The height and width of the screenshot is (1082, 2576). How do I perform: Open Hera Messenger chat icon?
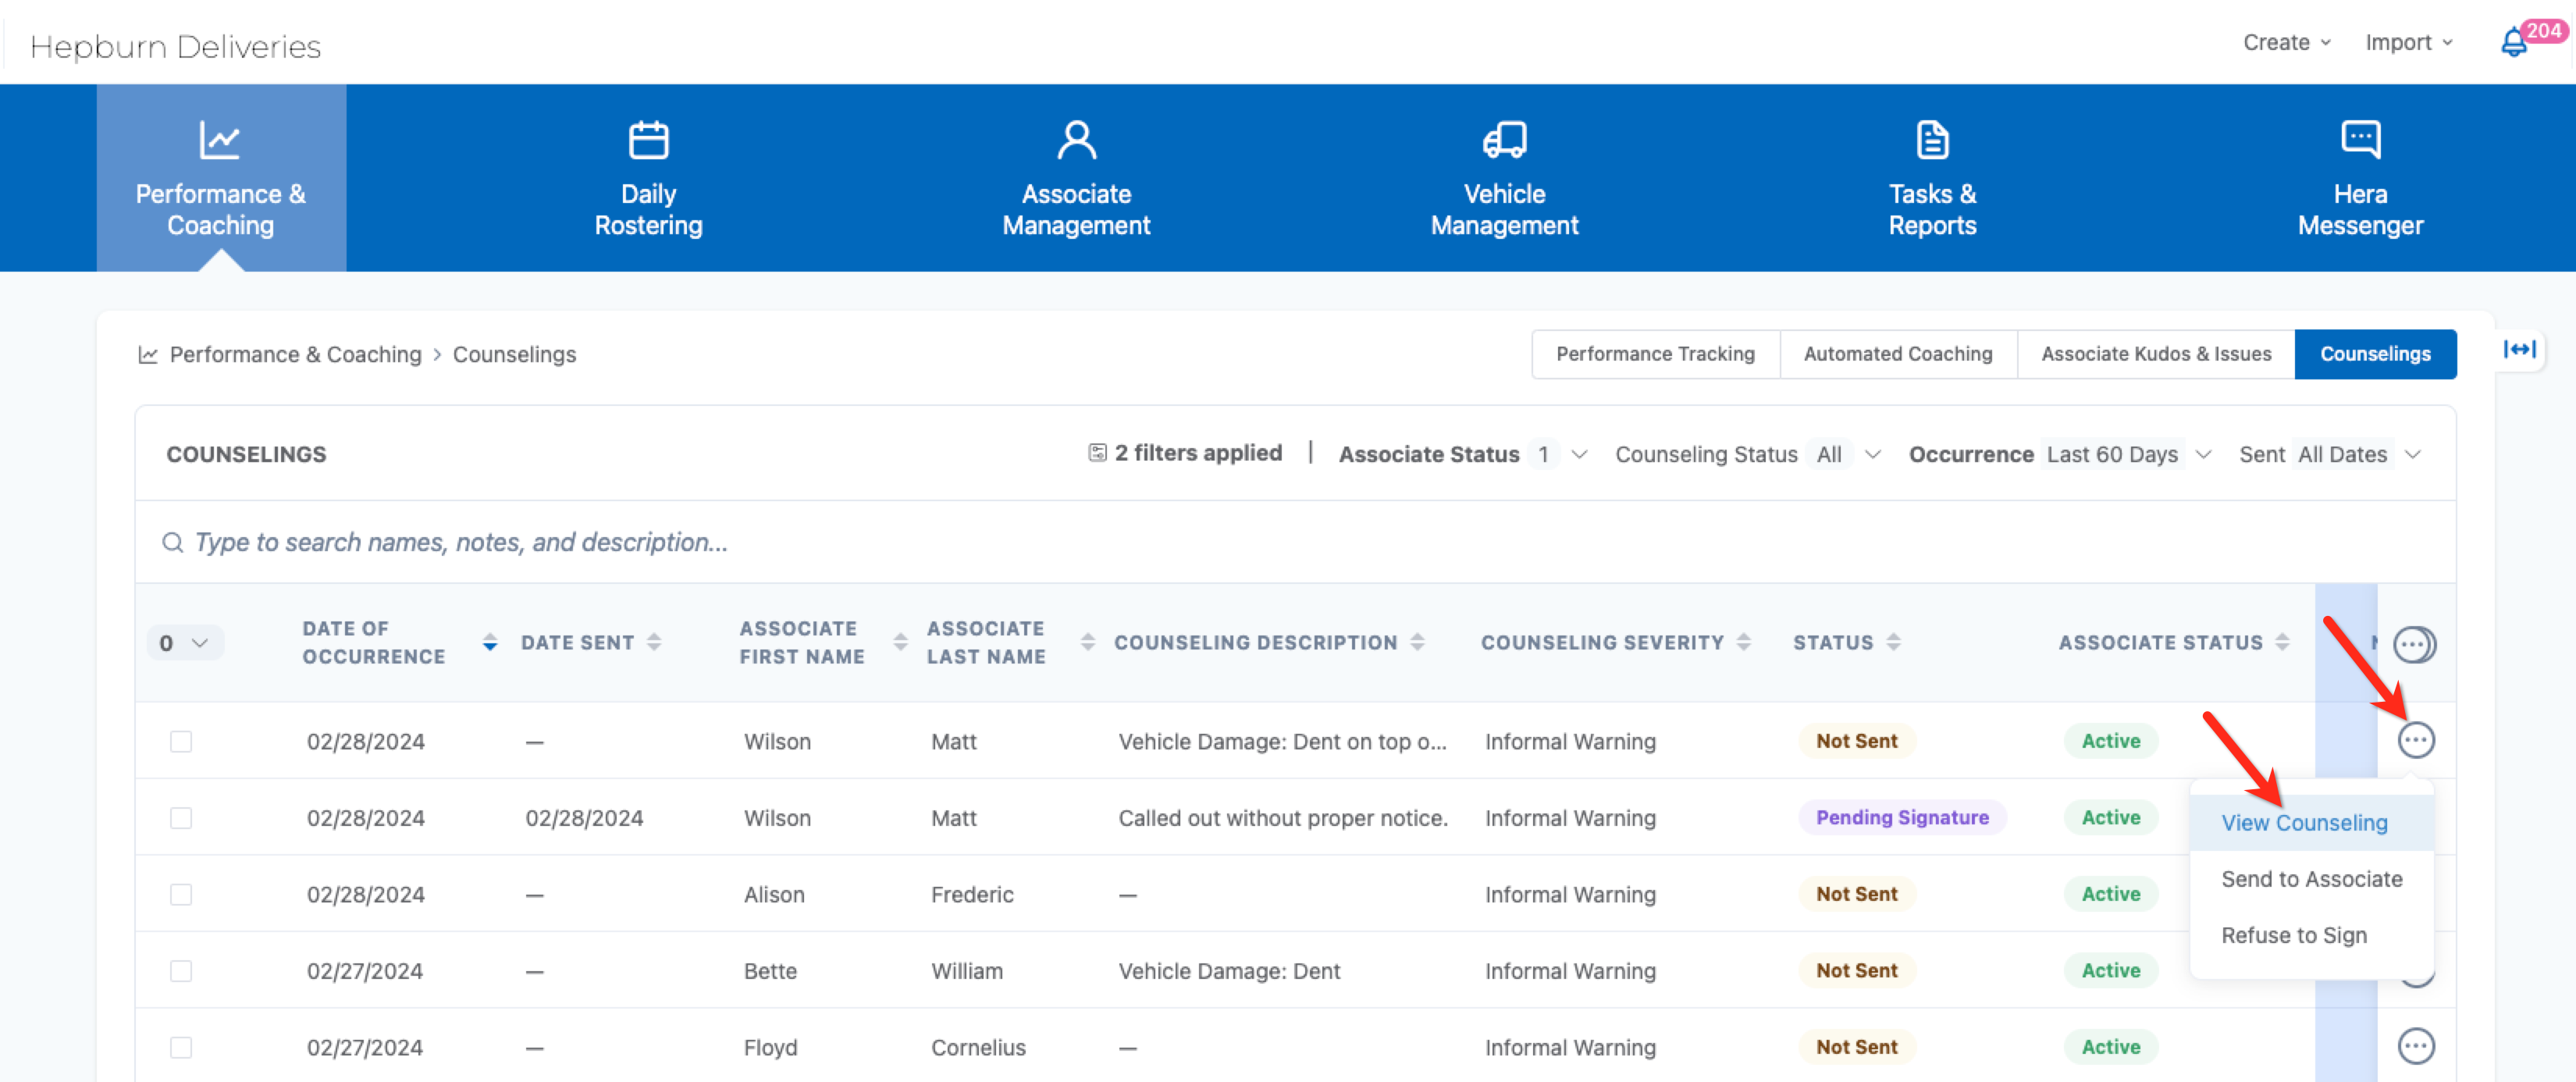pyautogui.click(x=2360, y=140)
